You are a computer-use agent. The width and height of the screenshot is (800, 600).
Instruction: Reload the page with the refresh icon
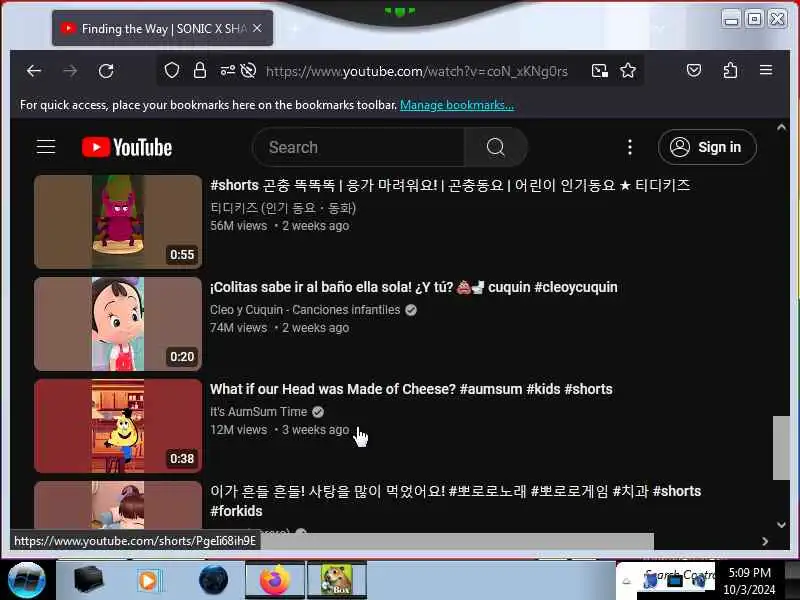pos(106,71)
